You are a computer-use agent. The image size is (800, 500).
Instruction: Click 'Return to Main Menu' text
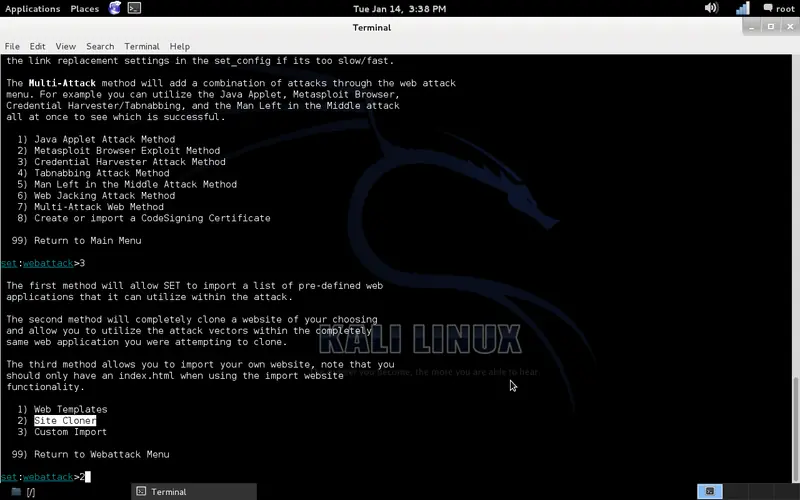(x=88, y=240)
